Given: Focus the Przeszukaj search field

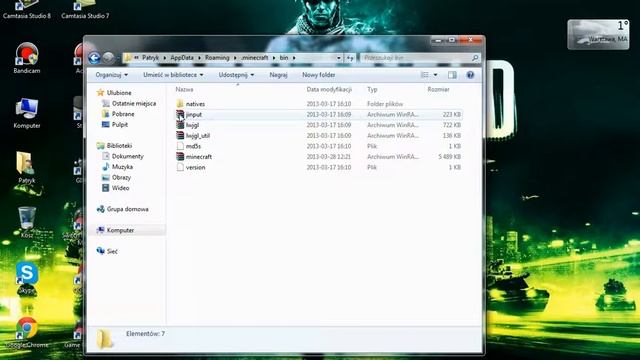Looking at the screenshot, I should point(416,58).
